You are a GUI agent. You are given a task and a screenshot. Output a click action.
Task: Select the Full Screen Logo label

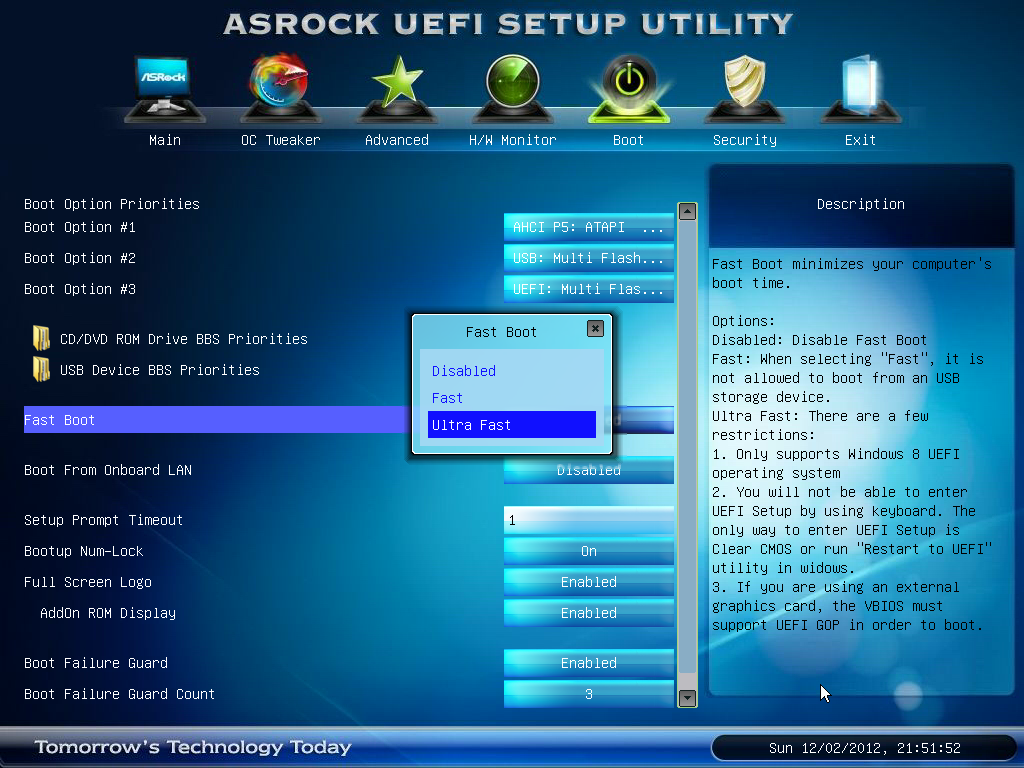coord(88,582)
